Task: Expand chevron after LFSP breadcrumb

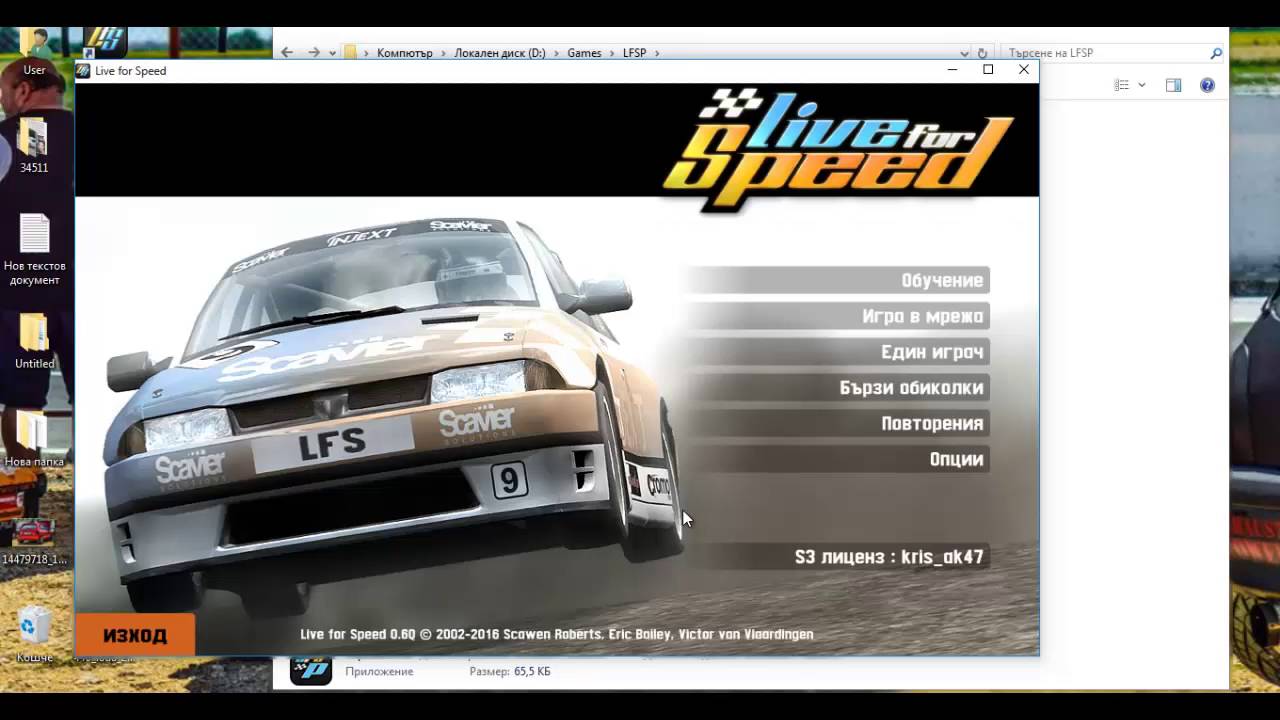Action: [657, 53]
